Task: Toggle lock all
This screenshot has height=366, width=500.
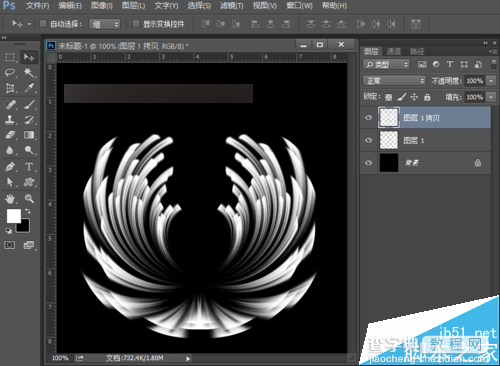Action: pyautogui.click(x=427, y=97)
